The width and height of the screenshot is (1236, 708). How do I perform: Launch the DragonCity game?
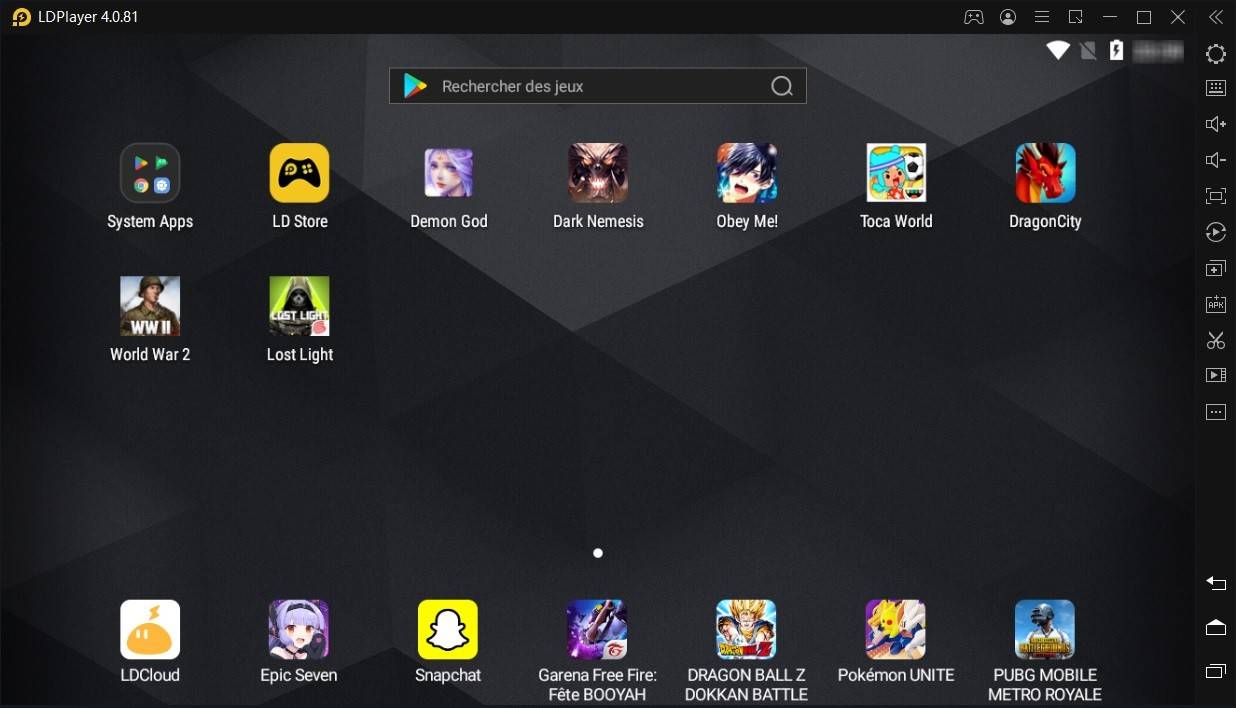click(x=1045, y=173)
